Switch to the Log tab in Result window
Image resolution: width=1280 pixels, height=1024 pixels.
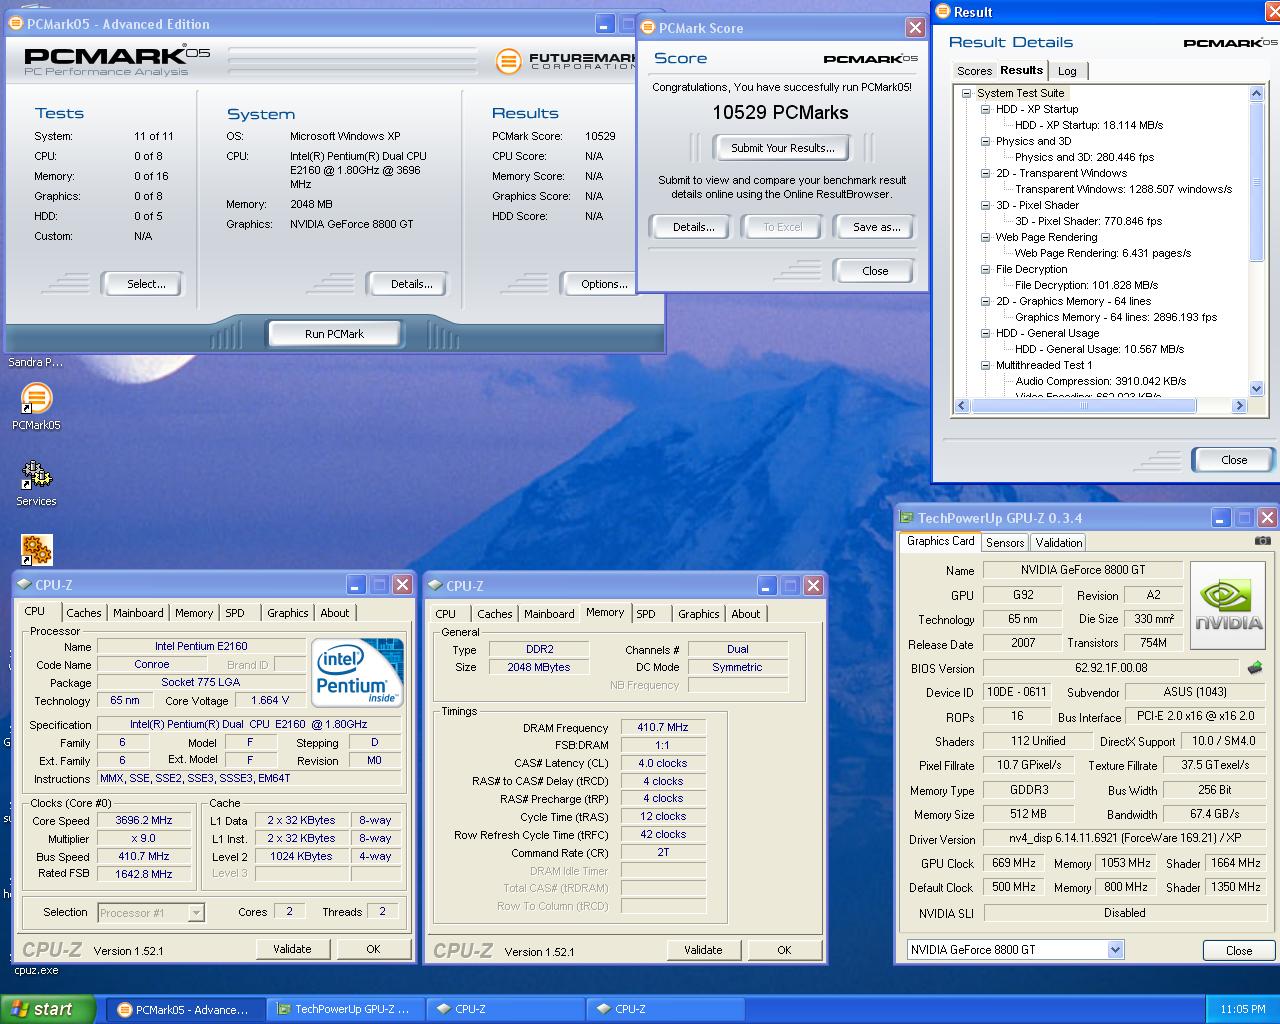pos(1067,71)
